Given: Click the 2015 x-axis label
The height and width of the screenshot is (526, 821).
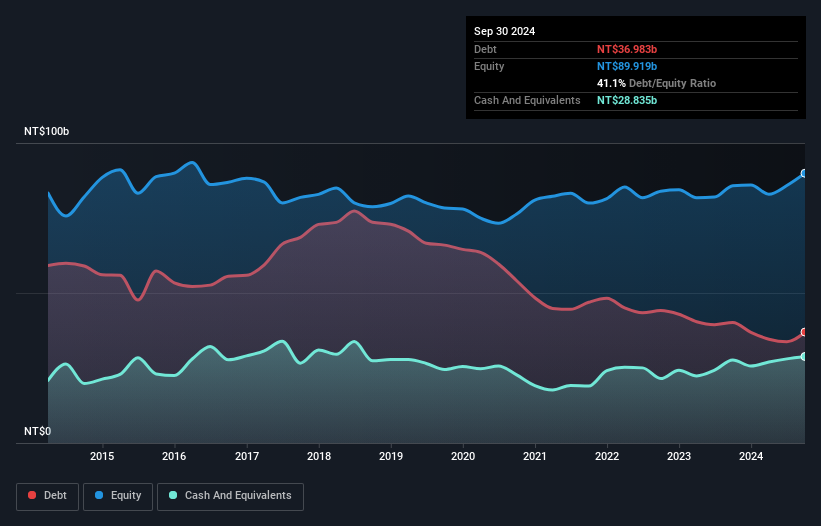Looking at the screenshot, I should [x=102, y=456].
